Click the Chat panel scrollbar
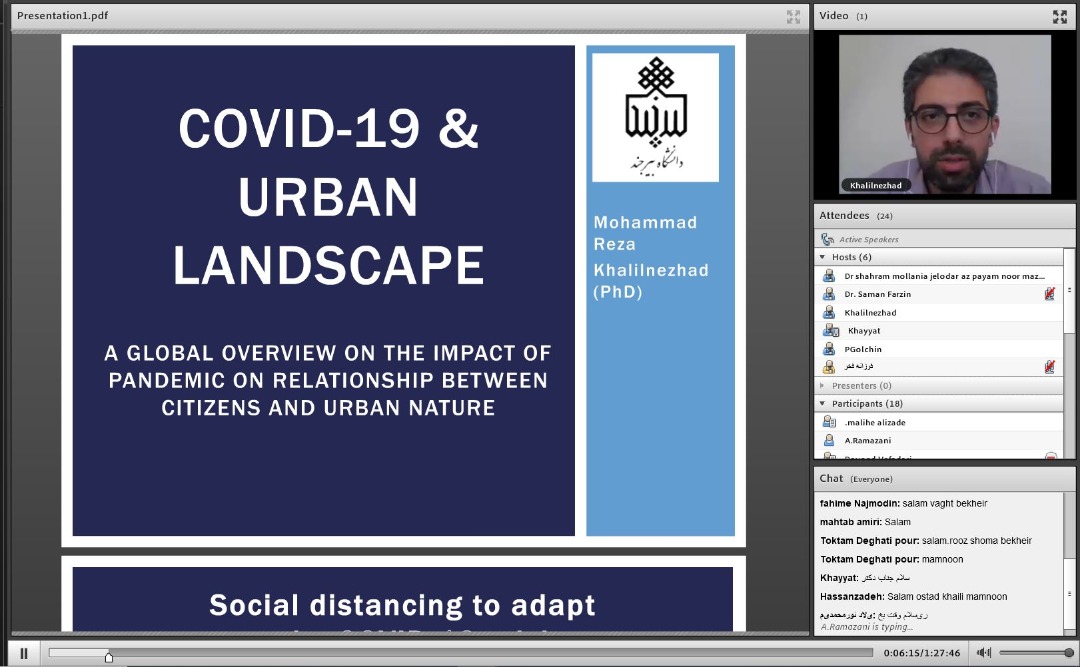1080x667 pixels. (1069, 530)
